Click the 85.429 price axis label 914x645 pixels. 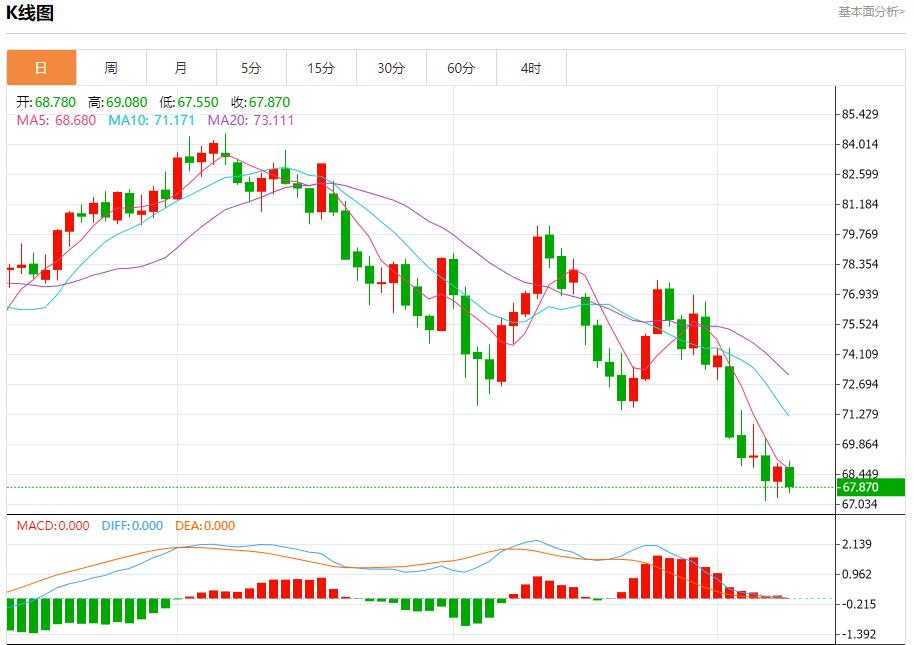(860, 114)
